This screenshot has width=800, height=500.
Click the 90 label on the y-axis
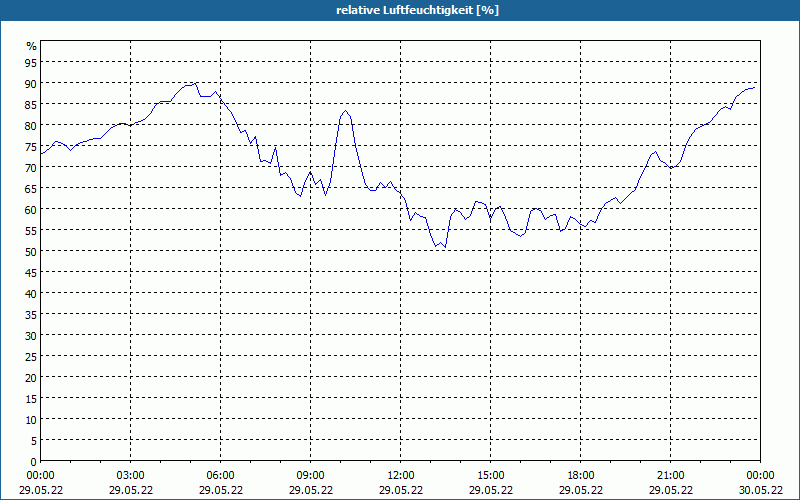coord(31,83)
